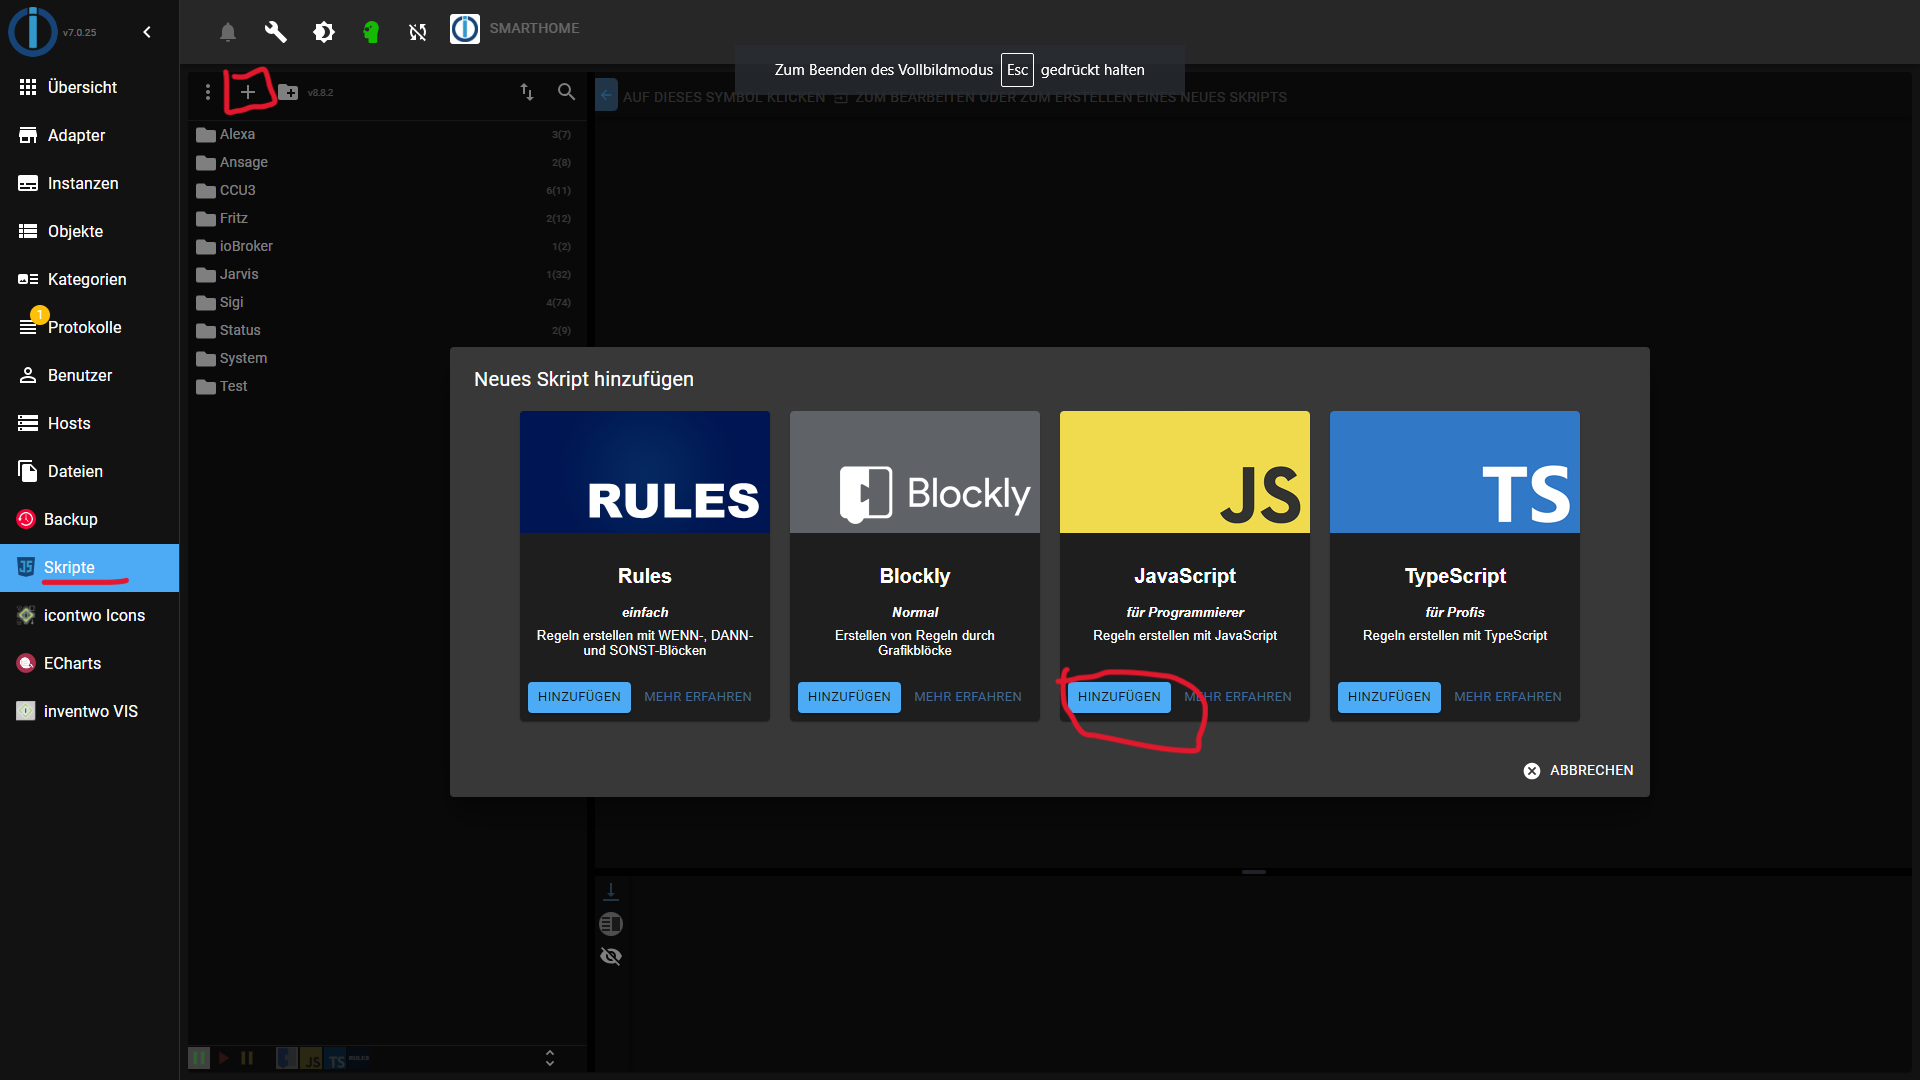Image resolution: width=1920 pixels, height=1080 pixels.
Task: Click Mehr erfahren under Blockly
Action: tap(967, 697)
